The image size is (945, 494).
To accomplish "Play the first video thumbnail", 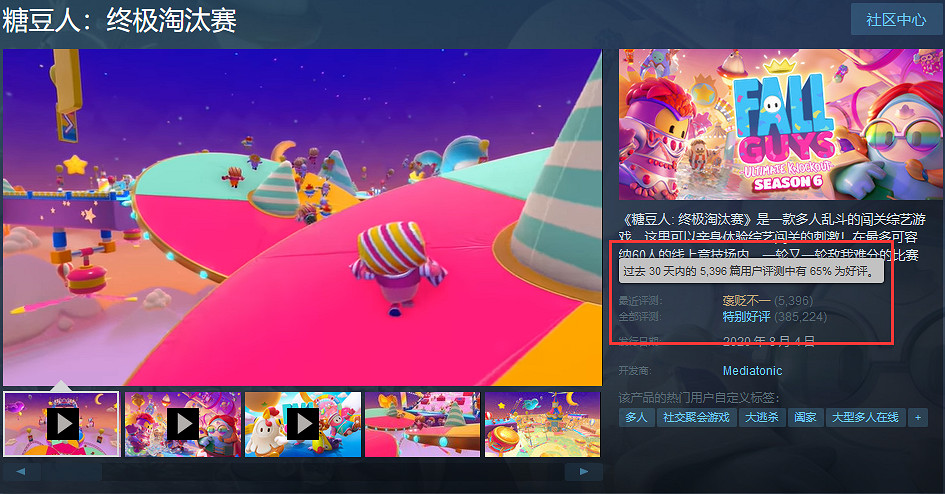I will (62, 424).
